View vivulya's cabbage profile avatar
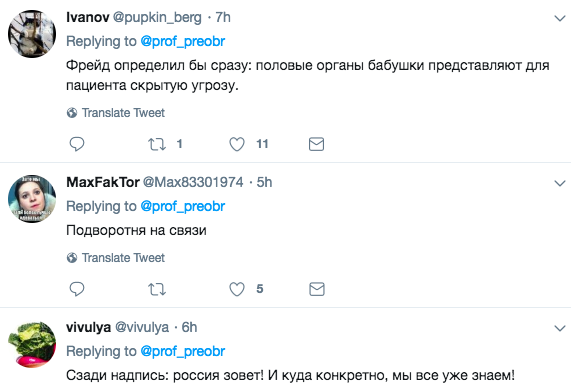Viewport: 571px width, 392px height. (x=32, y=344)
